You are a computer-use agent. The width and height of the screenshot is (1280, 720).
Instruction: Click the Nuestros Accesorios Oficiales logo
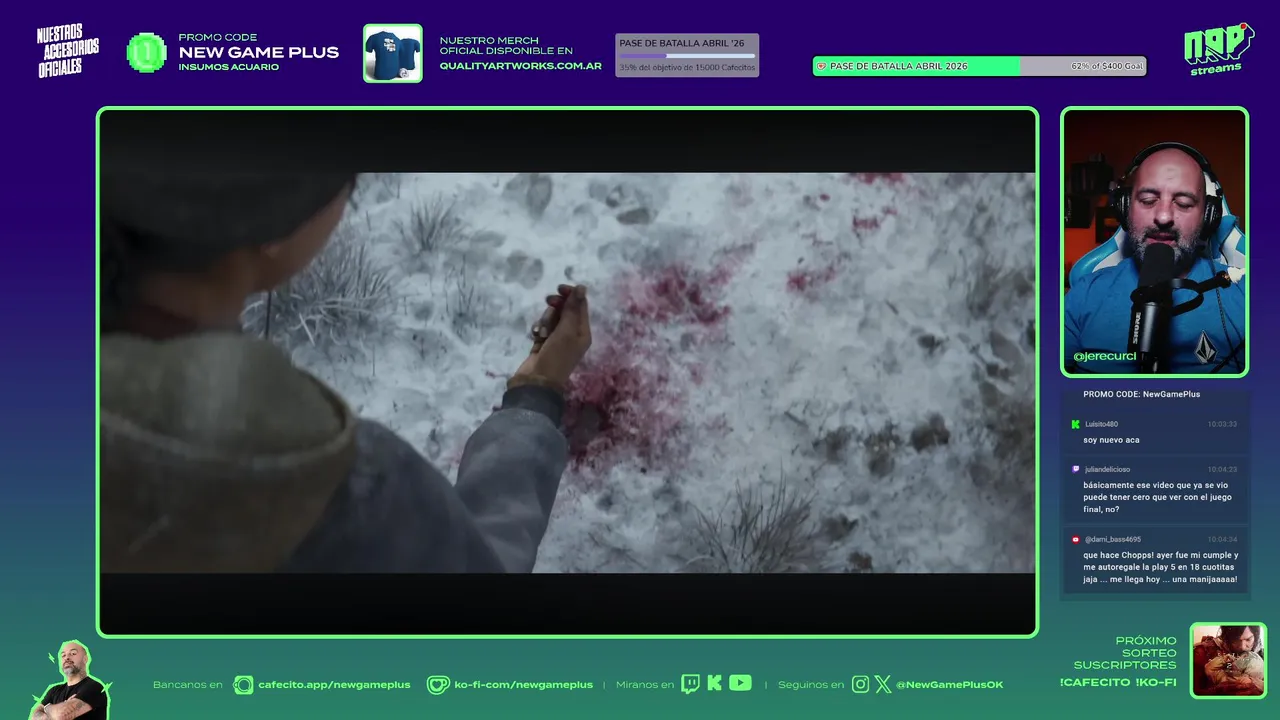(68, 51)
